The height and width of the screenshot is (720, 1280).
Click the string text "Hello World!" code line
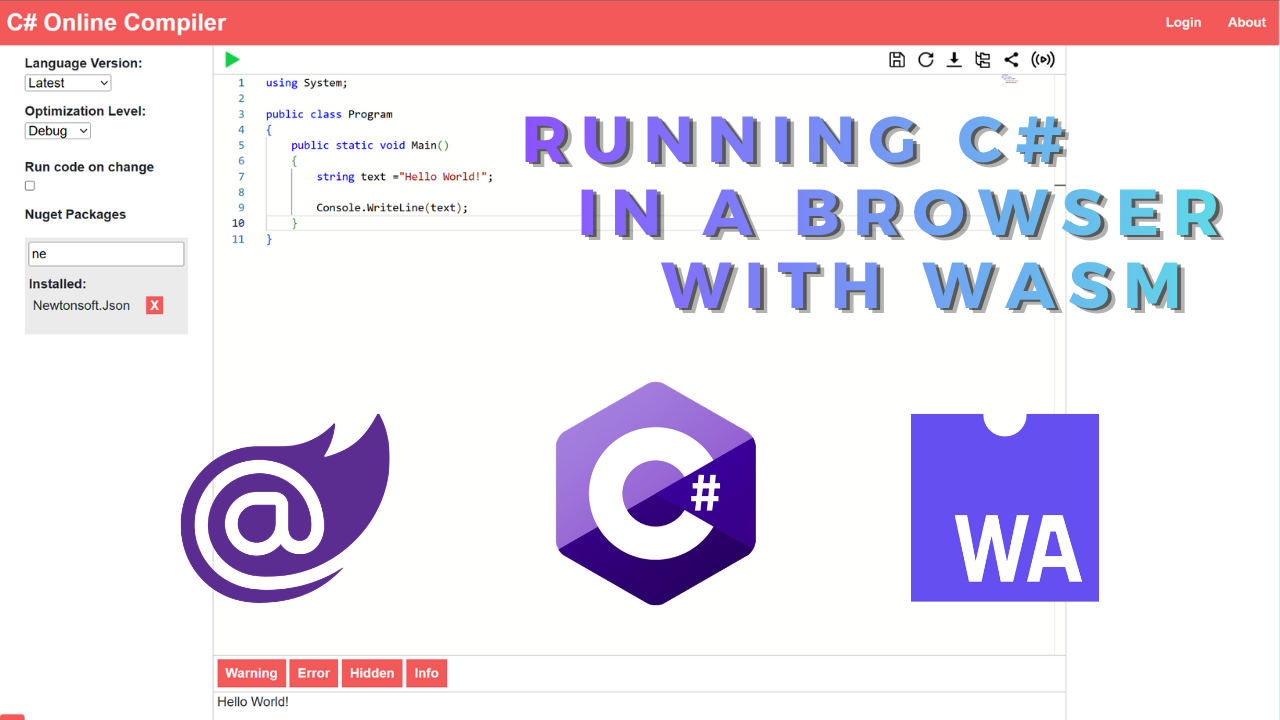coord(405,176)
